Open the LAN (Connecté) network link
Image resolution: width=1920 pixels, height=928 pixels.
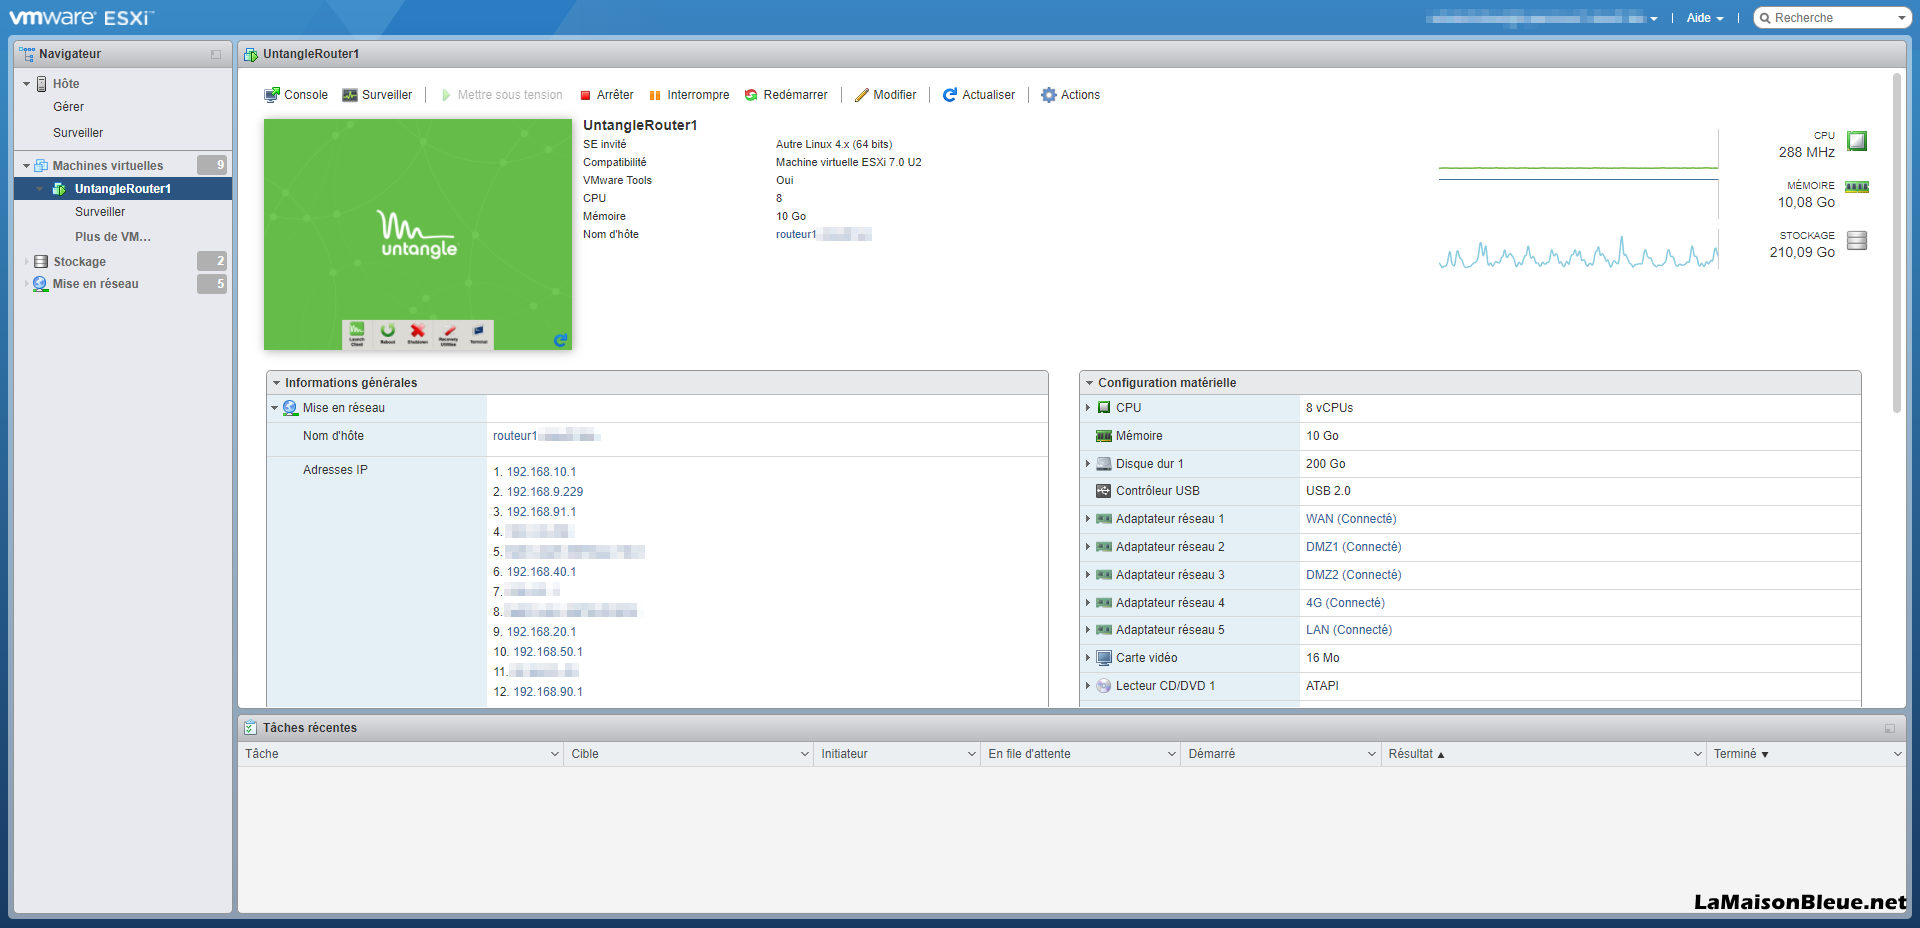[x=1349, y=630]
